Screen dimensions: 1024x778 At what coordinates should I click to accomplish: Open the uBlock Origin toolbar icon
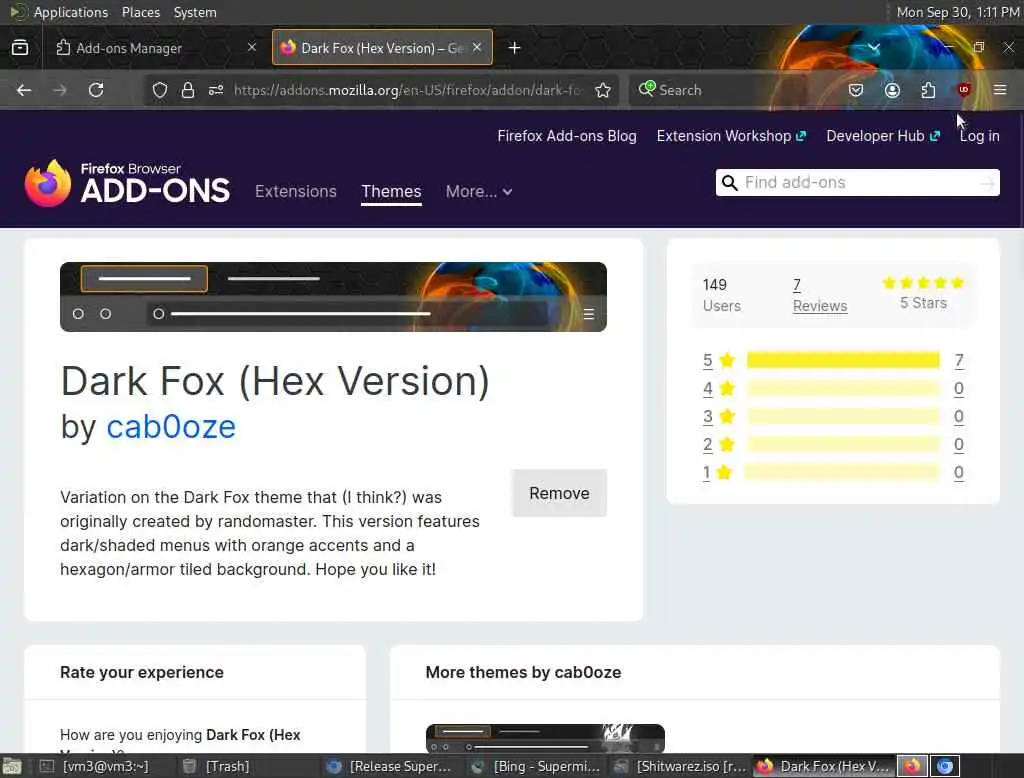(x=964, y=90)
